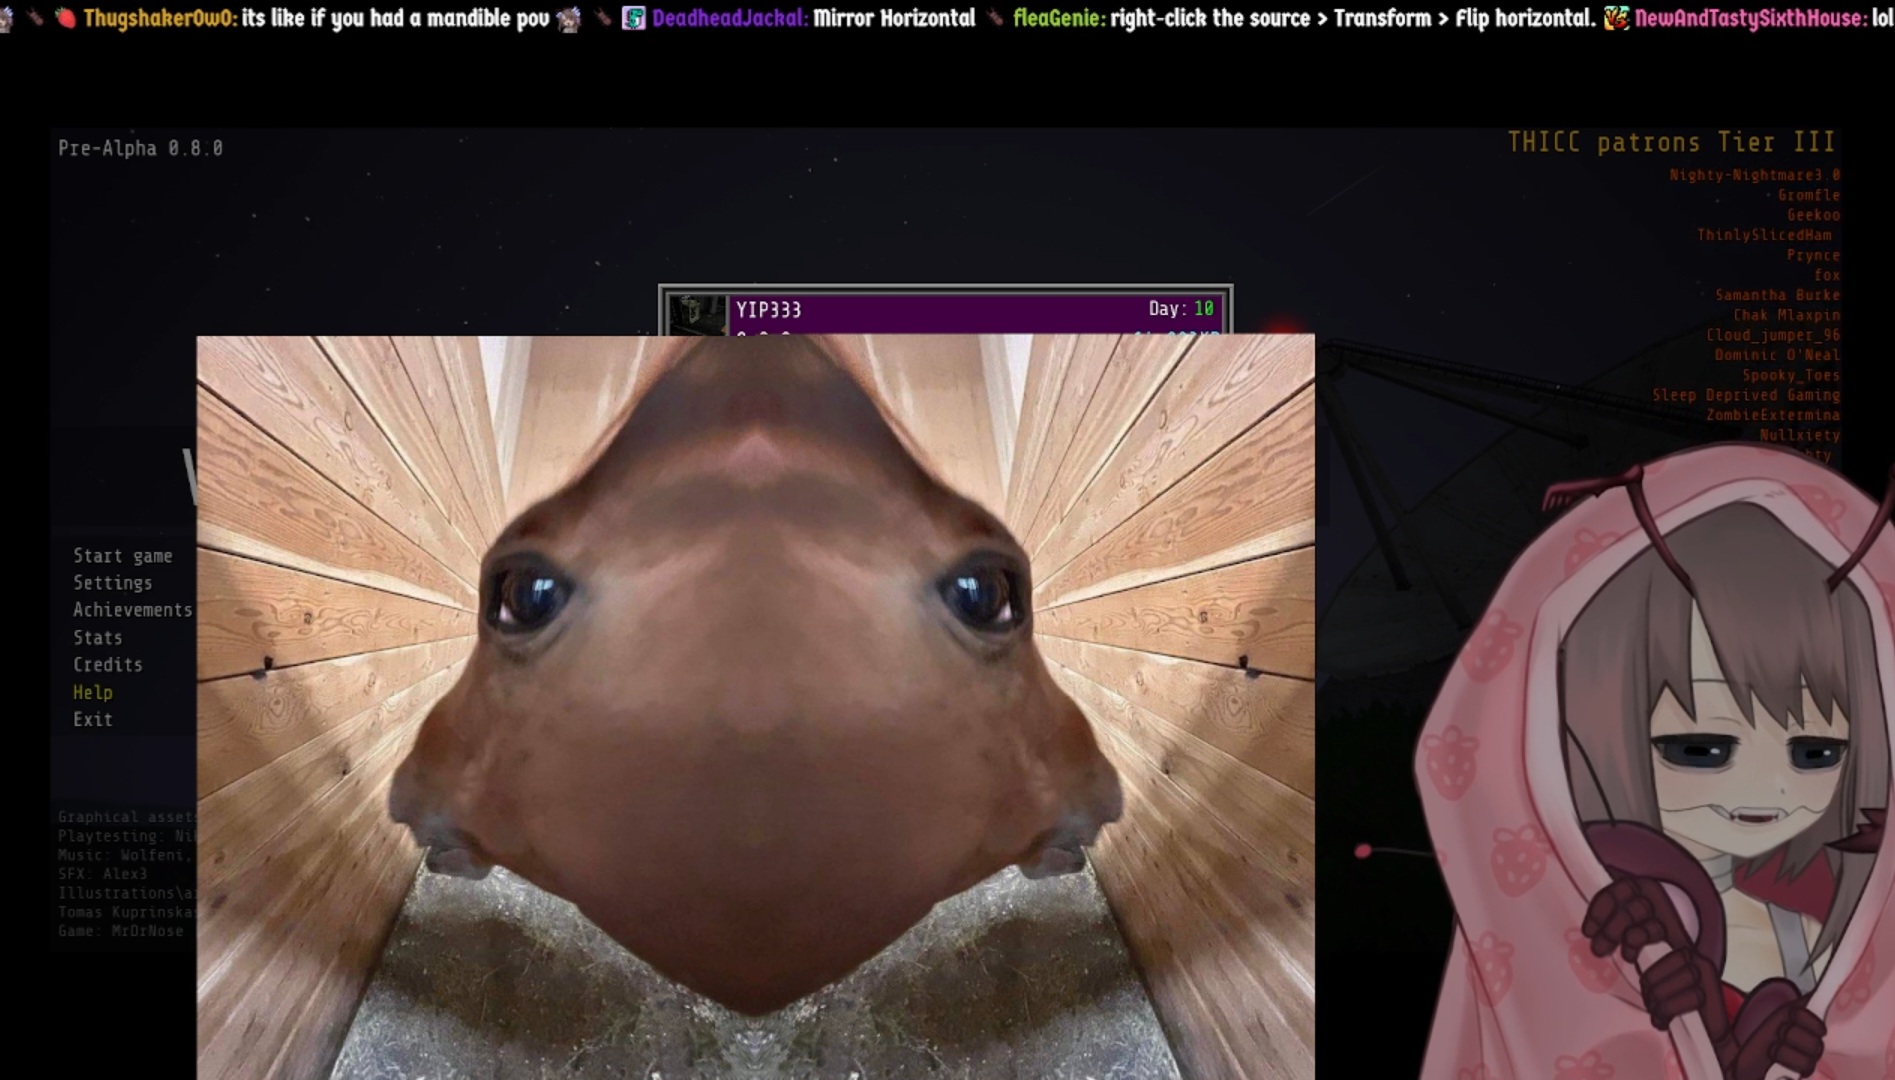This screenshot has height=1080, width=1895.
Task: Click the credits line starting 'Music: Wolfeni'
Action: tap(126, 855)
